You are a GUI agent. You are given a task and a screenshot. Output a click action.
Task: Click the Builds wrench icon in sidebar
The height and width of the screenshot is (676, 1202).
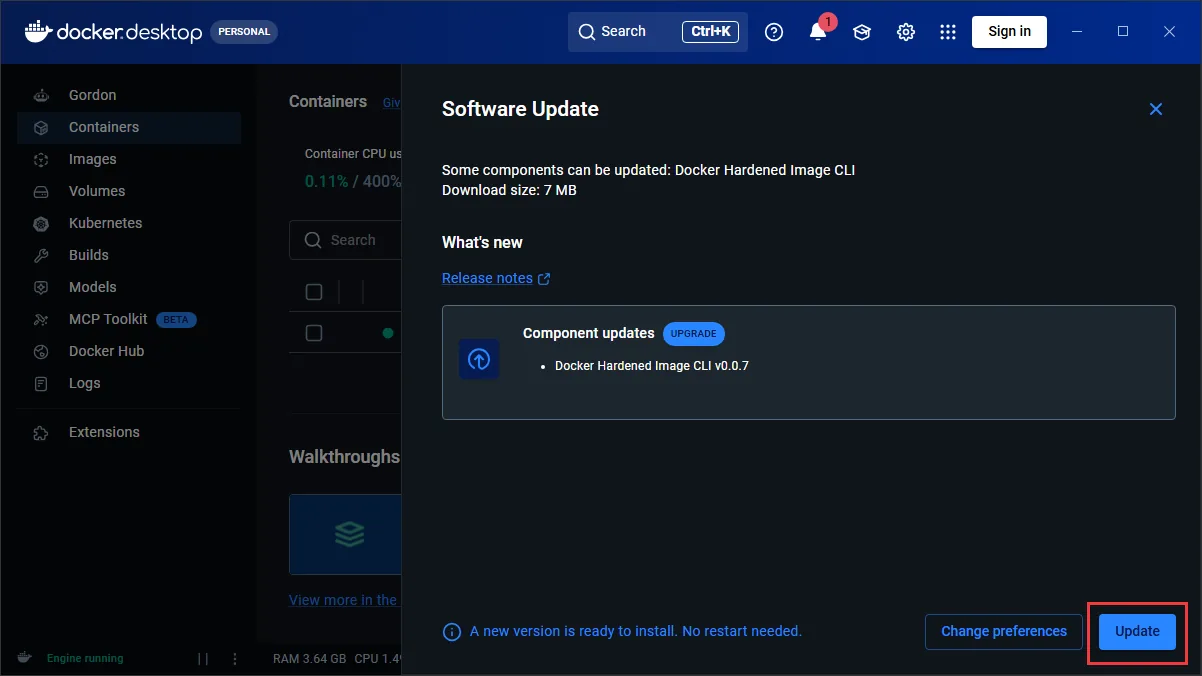point(41,255)
